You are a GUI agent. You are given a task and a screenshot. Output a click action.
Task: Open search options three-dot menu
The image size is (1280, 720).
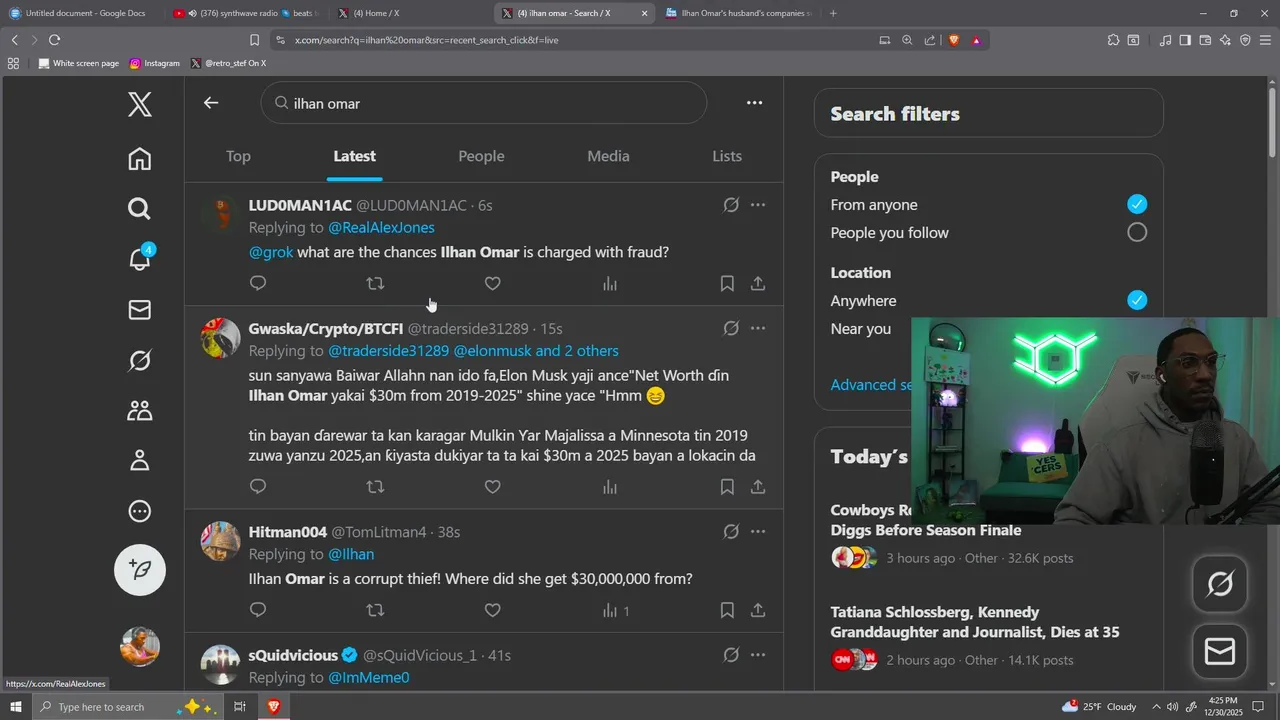(x=755, y=103)
